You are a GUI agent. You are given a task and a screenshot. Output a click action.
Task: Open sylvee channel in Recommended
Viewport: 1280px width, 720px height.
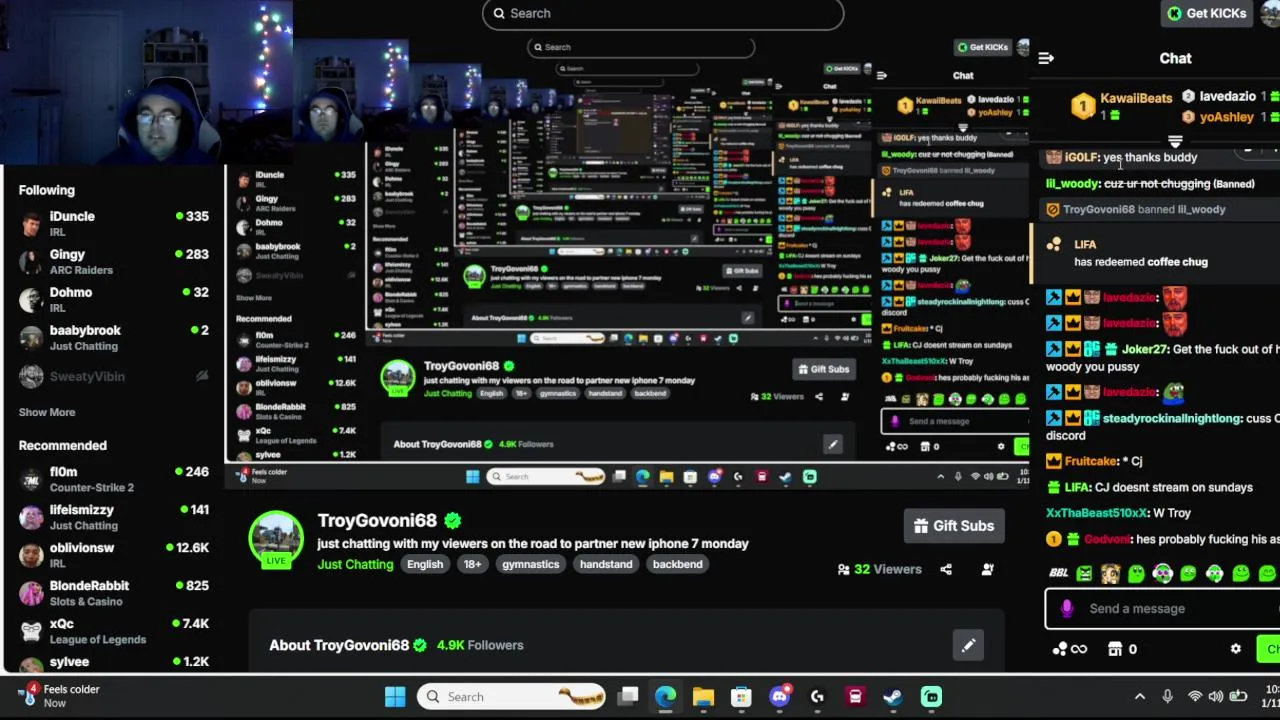(113, 662)
